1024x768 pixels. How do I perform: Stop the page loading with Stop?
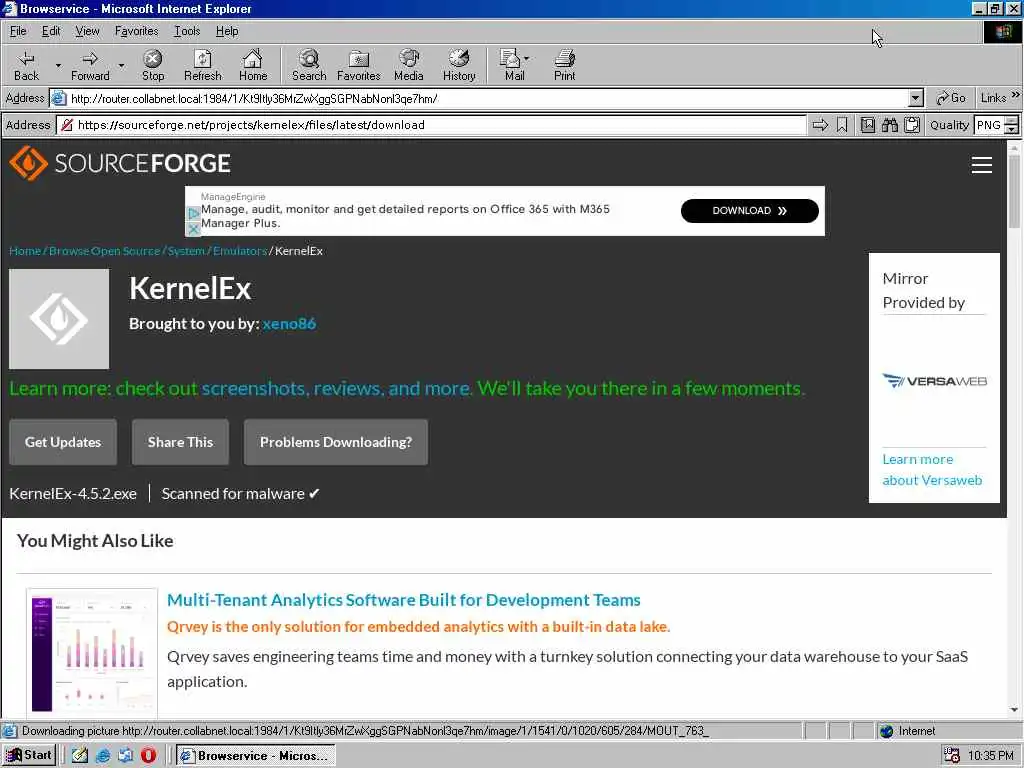click(x=153, y=65)
